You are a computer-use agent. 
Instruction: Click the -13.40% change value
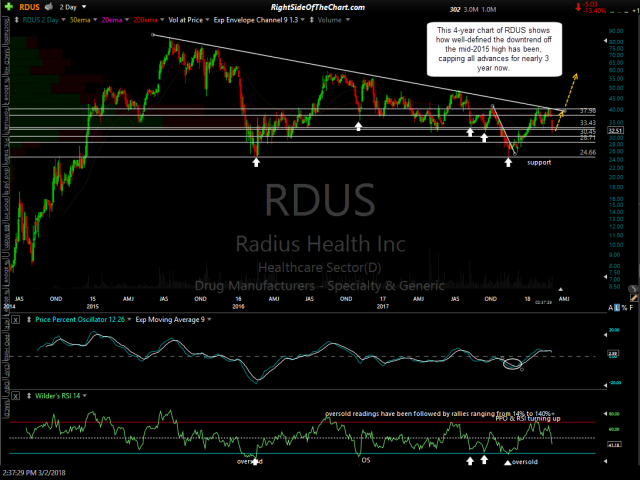(x=594, y=11)
